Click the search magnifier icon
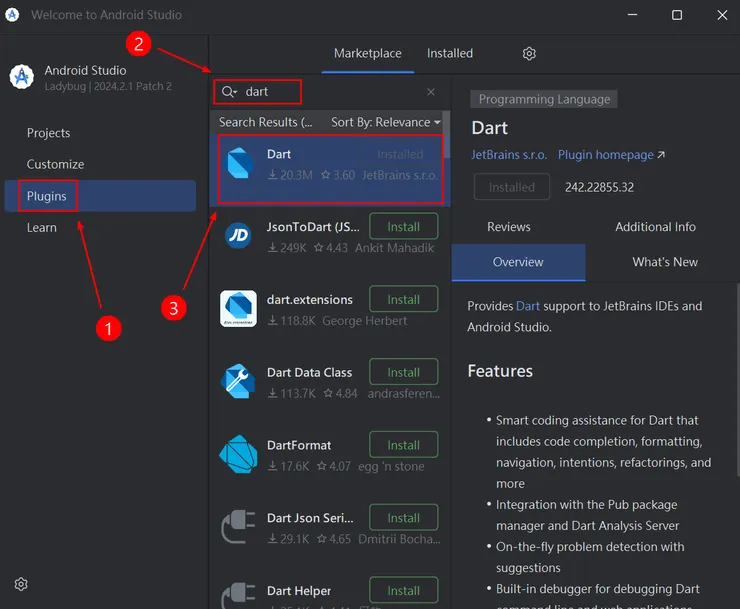The width and height of the screenshot is (740, 609). [x=229, y=92]
